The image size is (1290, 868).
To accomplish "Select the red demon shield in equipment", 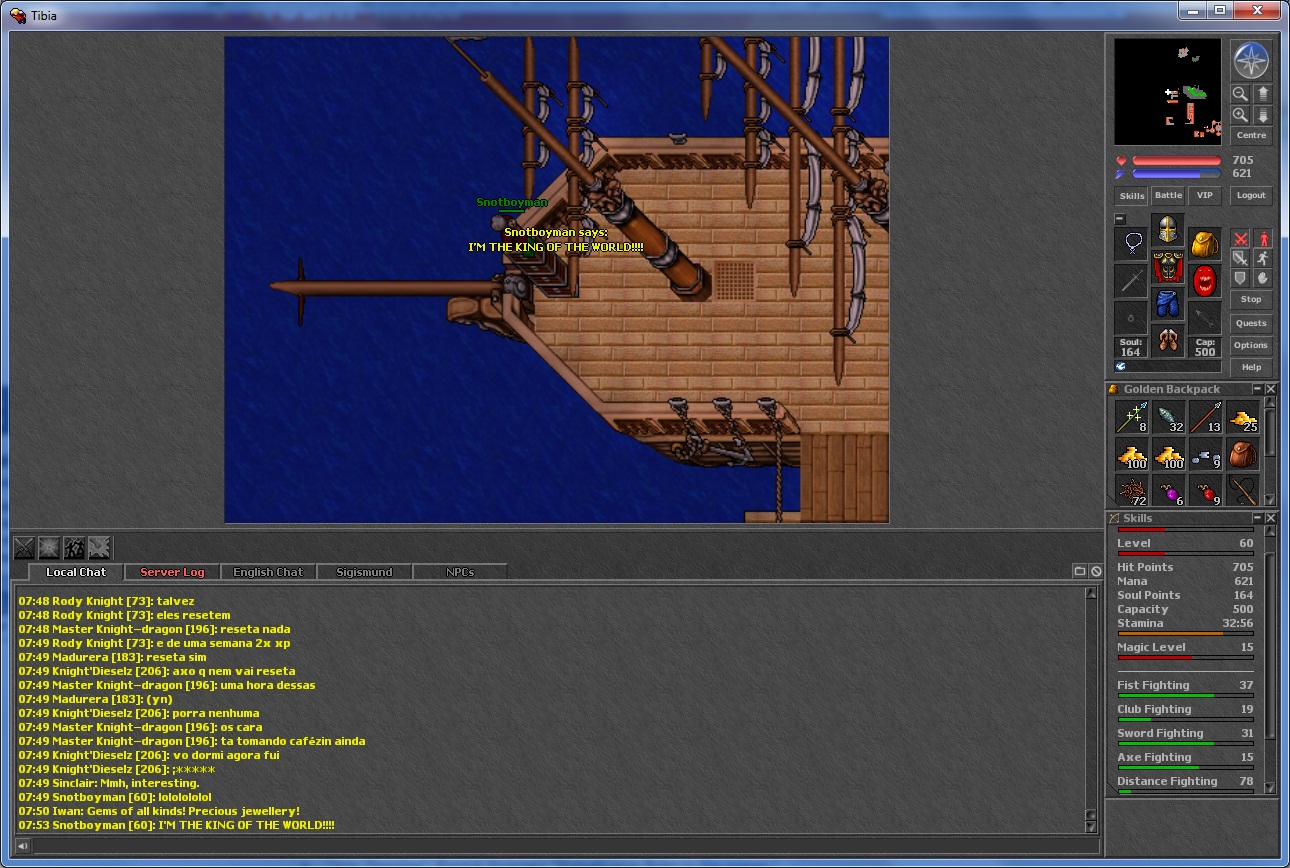I will point(1204,281).
